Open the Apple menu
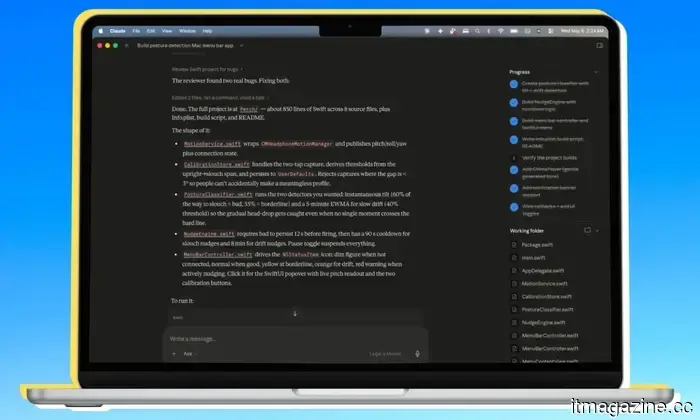The width and height of the screenshot is (700, 420). (x=101, y=31)
